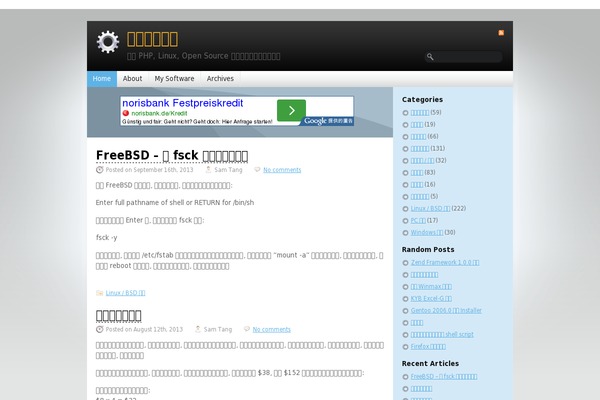Open the About menu item

(x=132, y=78)
